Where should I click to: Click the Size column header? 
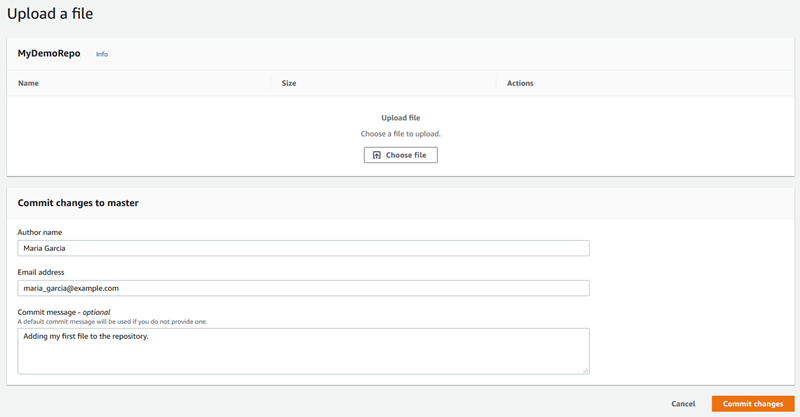click(289, 83)
